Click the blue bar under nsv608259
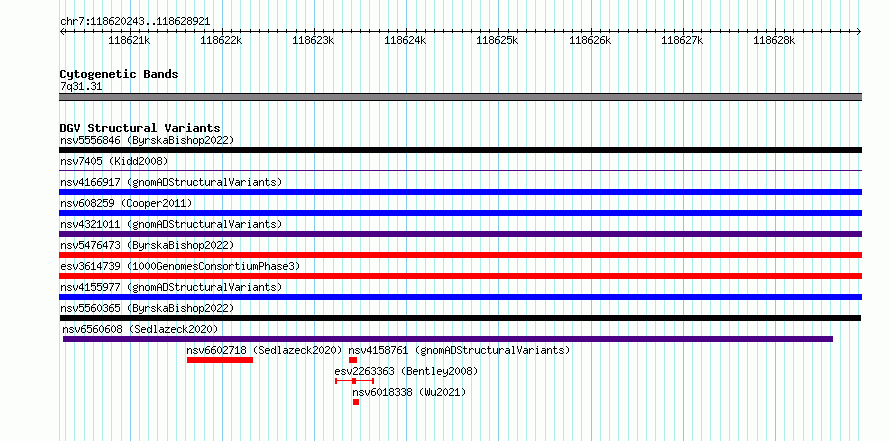This screenshot has height=441, width=890. click(460, 213)
